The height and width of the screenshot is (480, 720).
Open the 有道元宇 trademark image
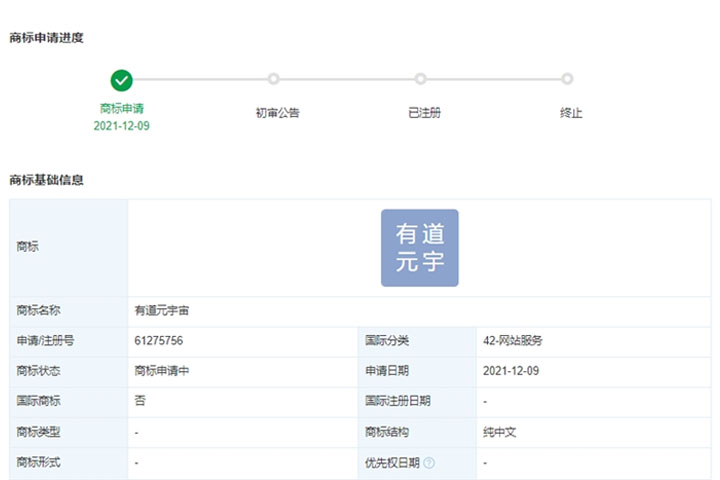[419, 248]
